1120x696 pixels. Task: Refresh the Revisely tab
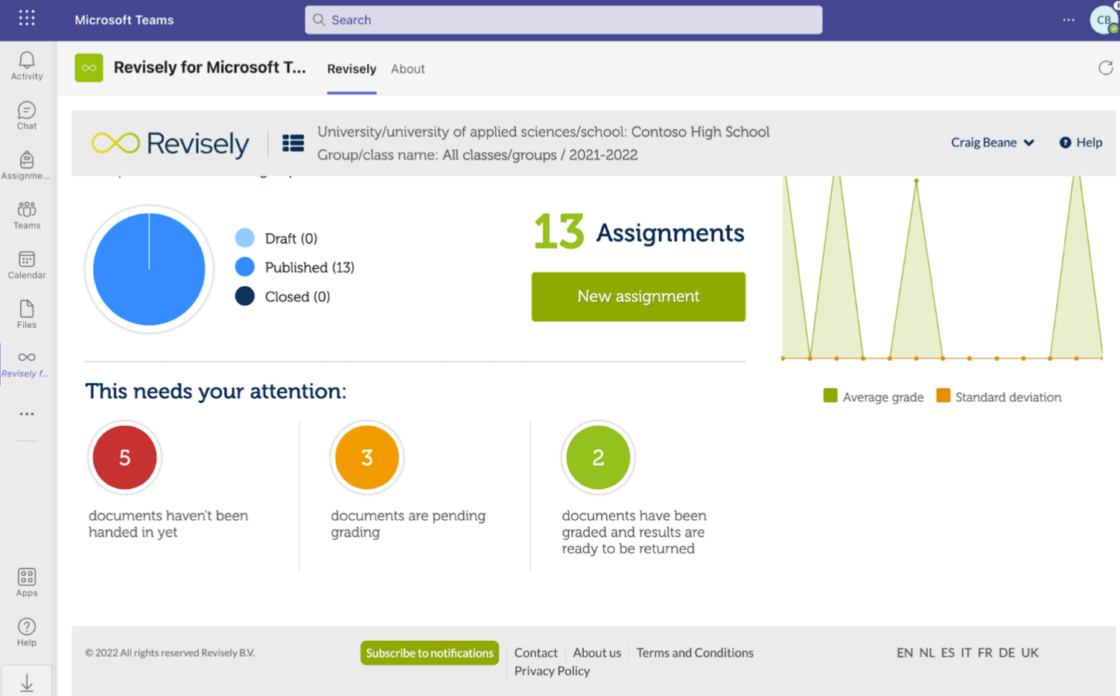tap(1105, 68)
